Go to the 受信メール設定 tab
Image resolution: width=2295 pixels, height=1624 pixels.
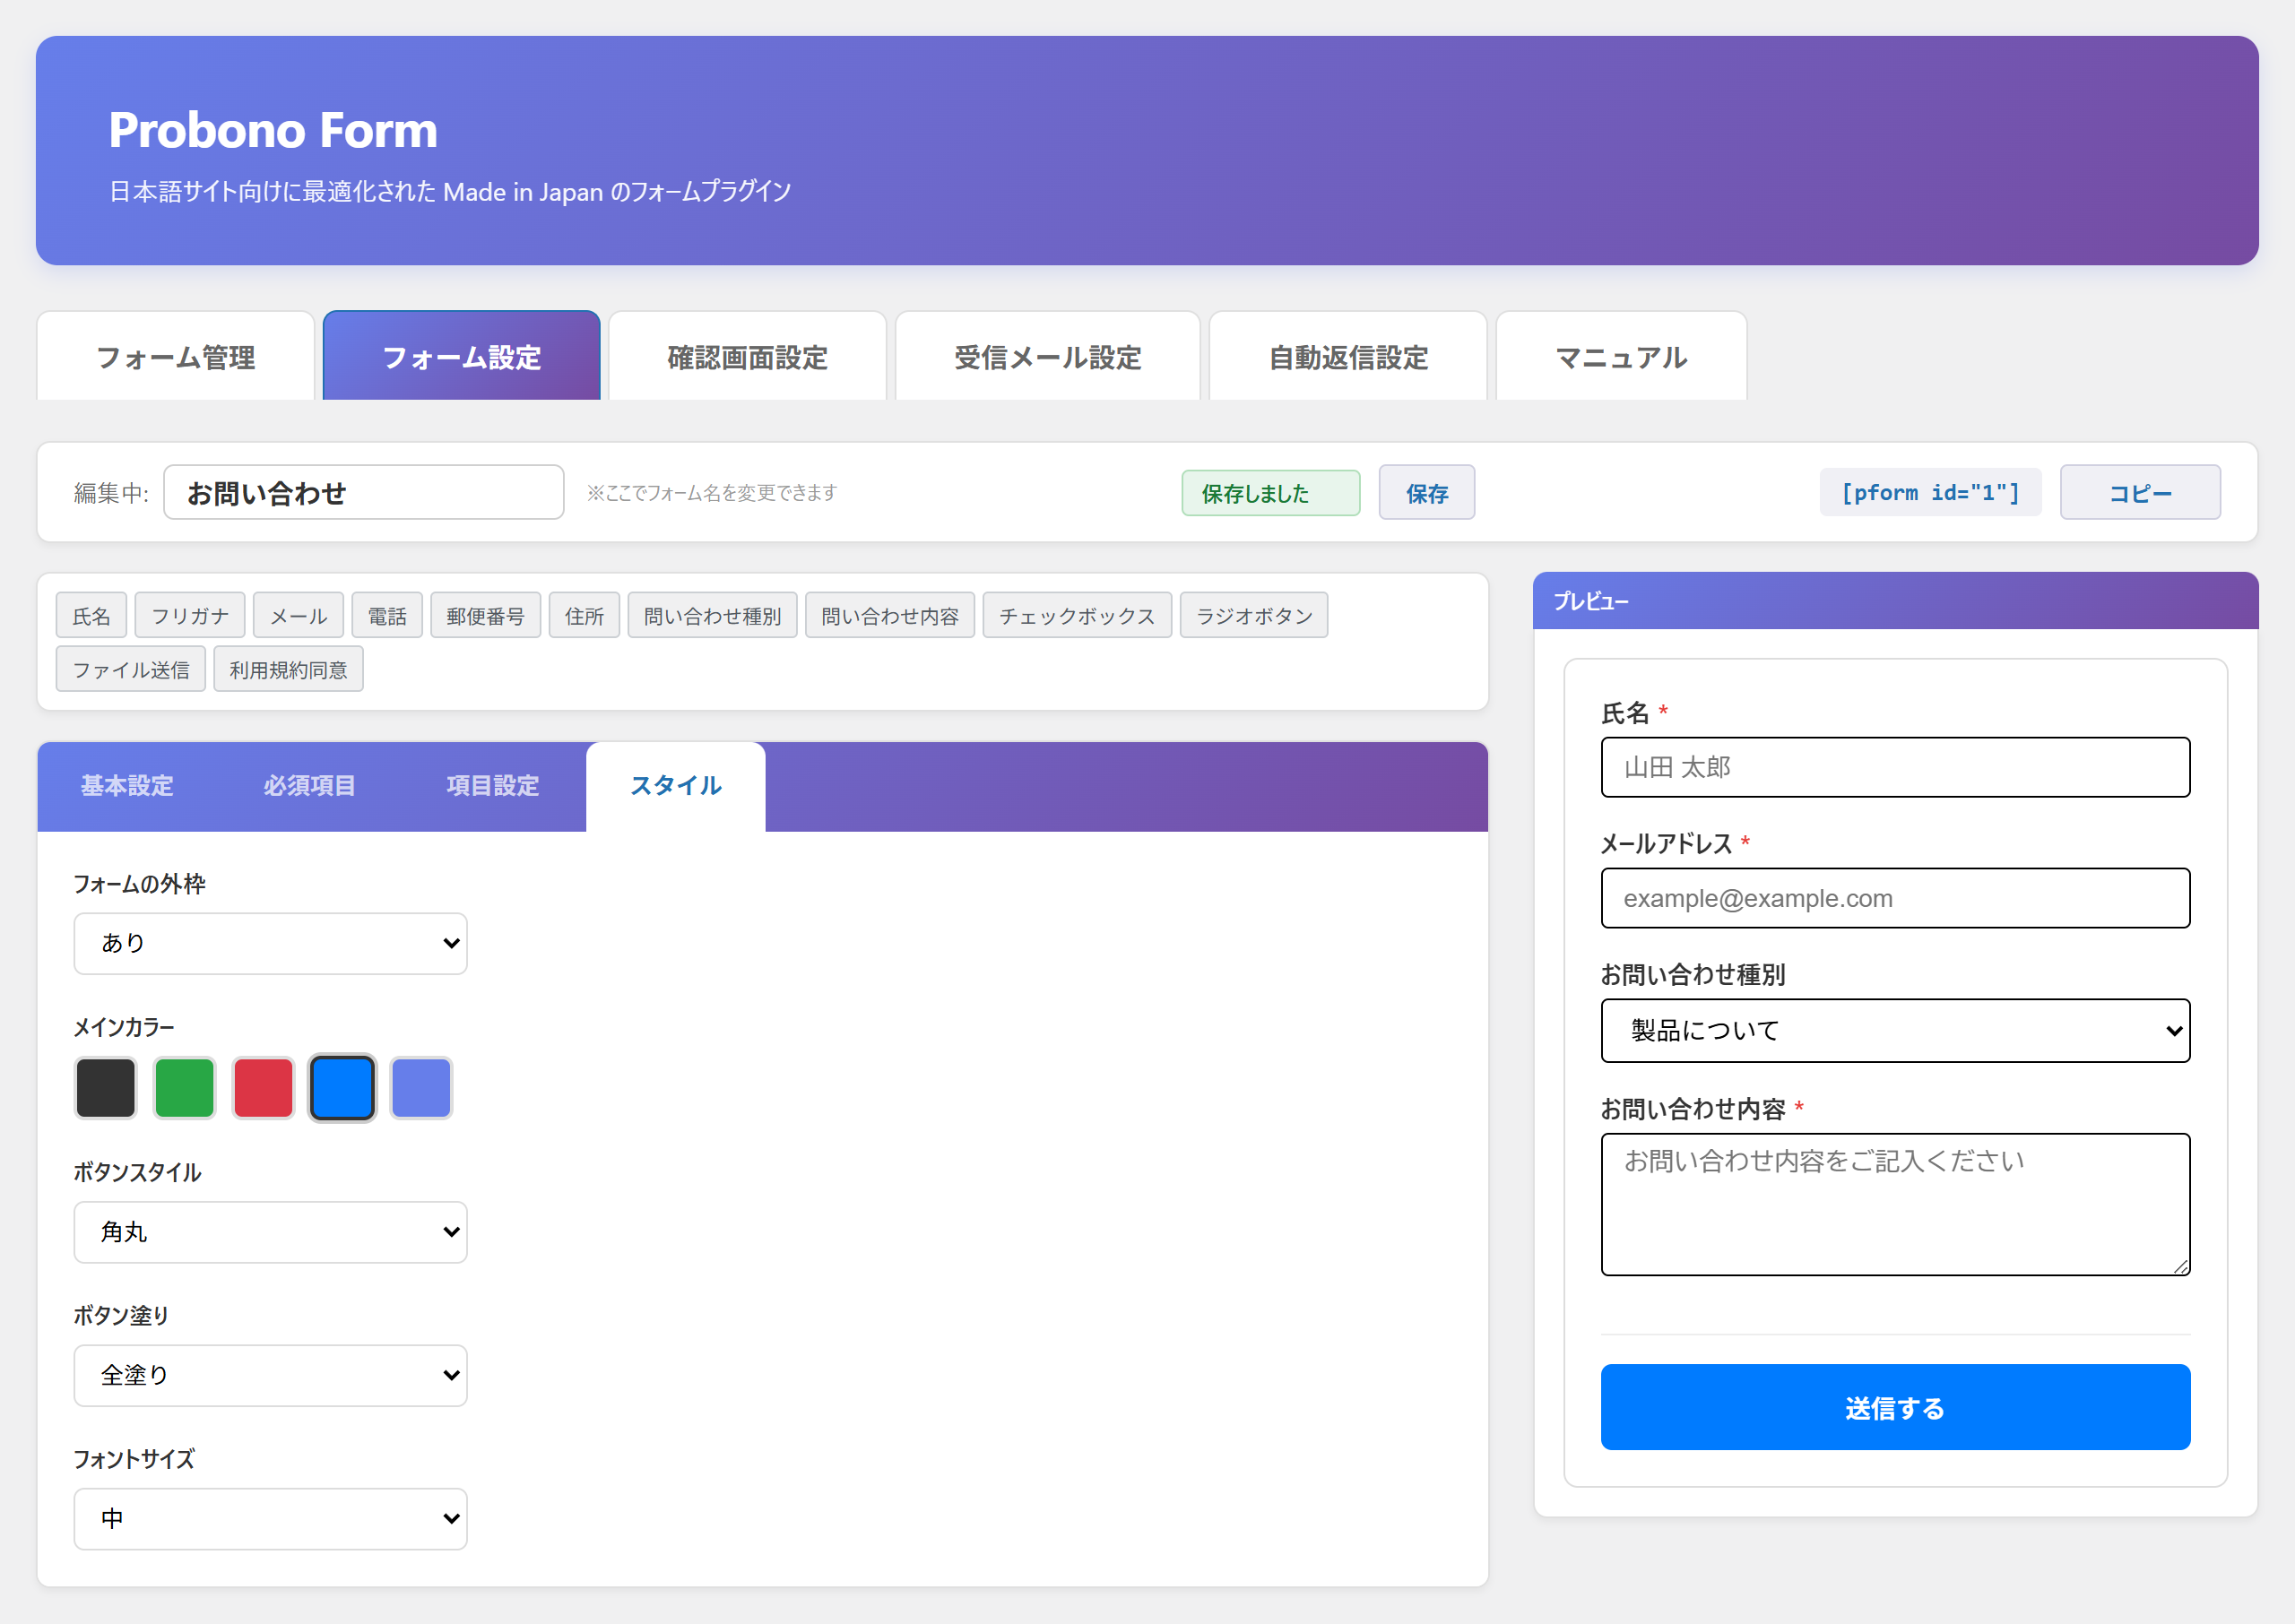[1048, 357]
